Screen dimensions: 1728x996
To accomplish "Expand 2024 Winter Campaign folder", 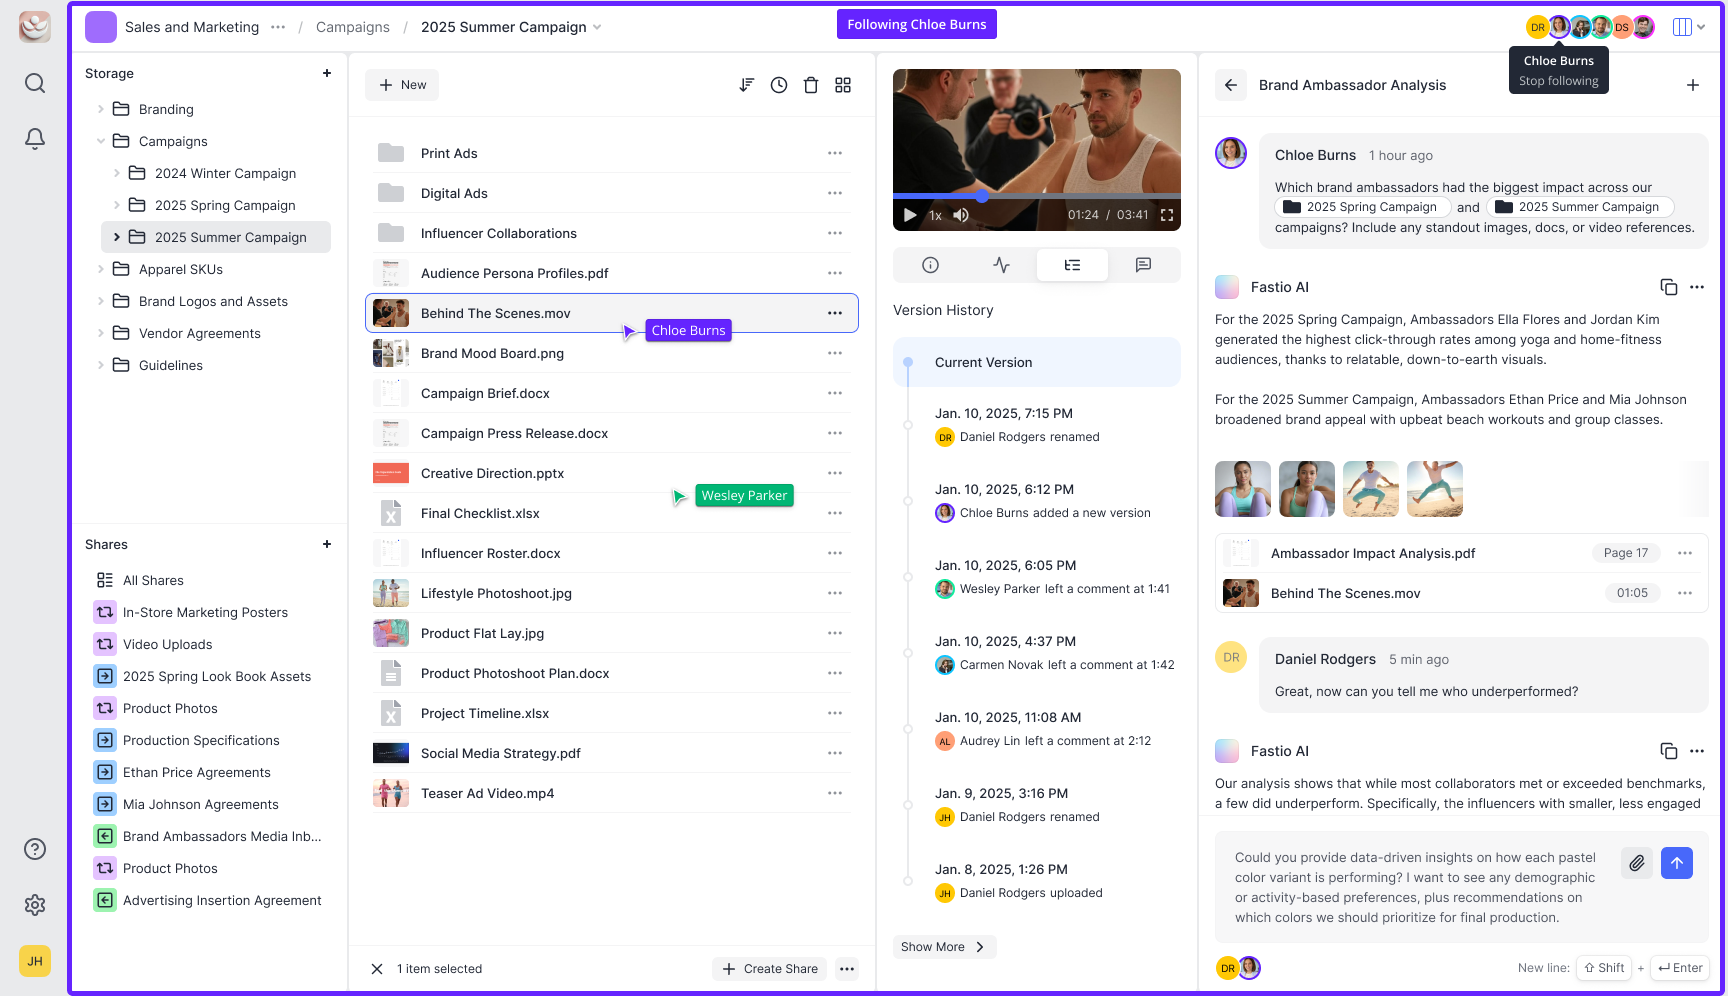I will click(117, 173).
